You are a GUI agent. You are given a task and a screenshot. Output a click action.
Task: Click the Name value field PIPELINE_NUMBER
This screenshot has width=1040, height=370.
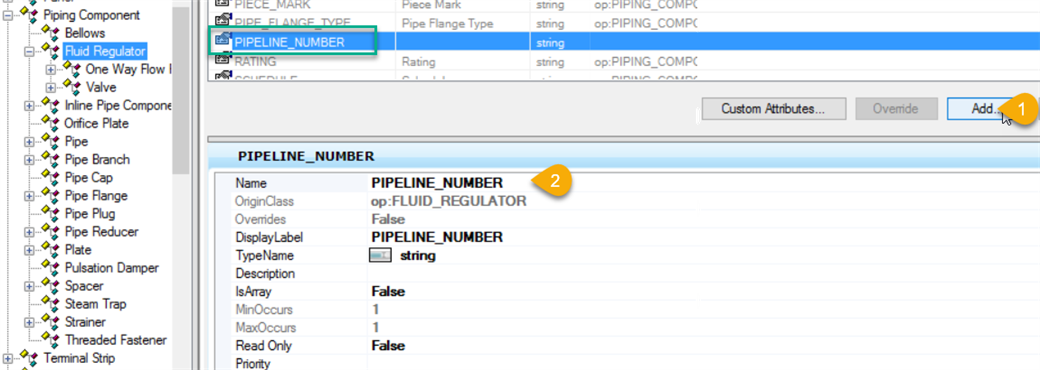point(437,183)
